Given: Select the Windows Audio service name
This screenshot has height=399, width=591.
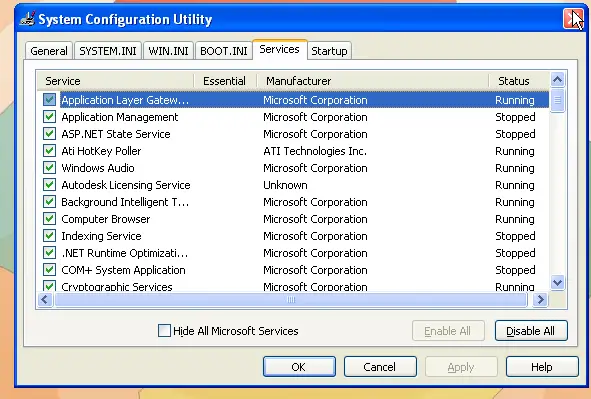Looking at the screenshot, I should pyautogui.click(x=98, y=168).
